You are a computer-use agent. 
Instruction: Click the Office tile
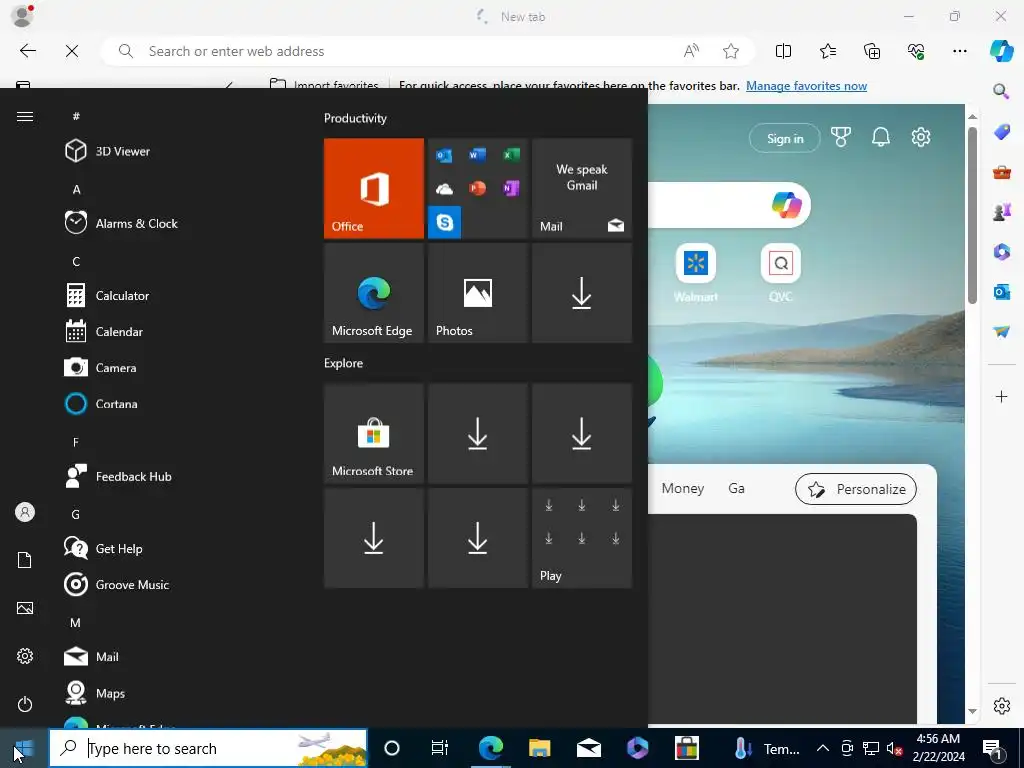(374, 188)
